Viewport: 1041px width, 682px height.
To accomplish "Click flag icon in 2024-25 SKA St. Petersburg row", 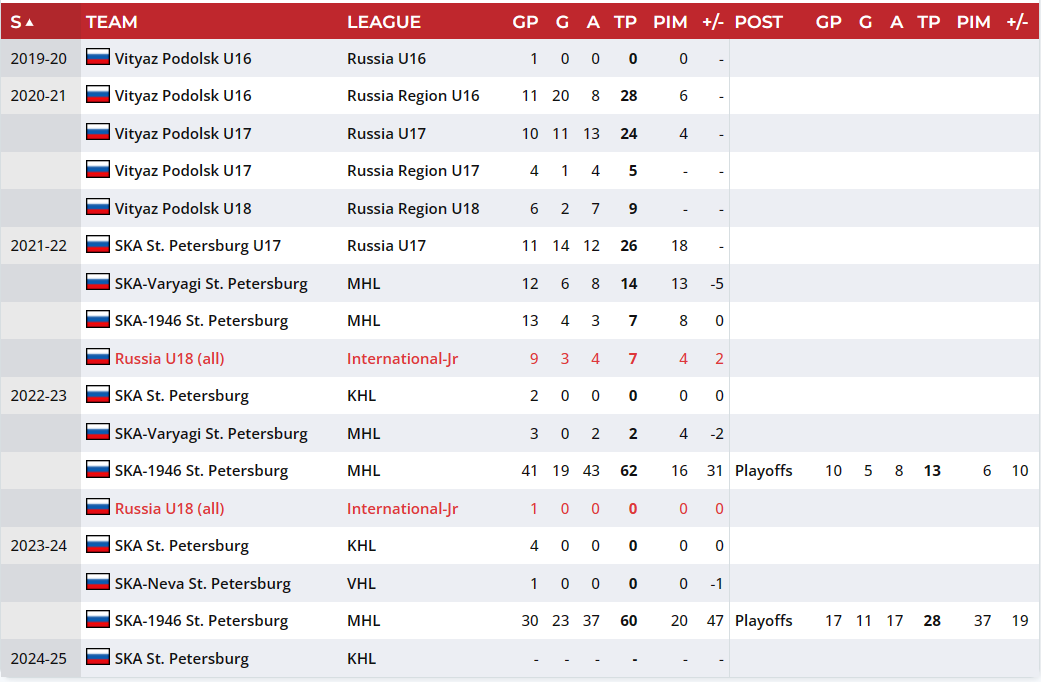I will click(x=98, y=657).
